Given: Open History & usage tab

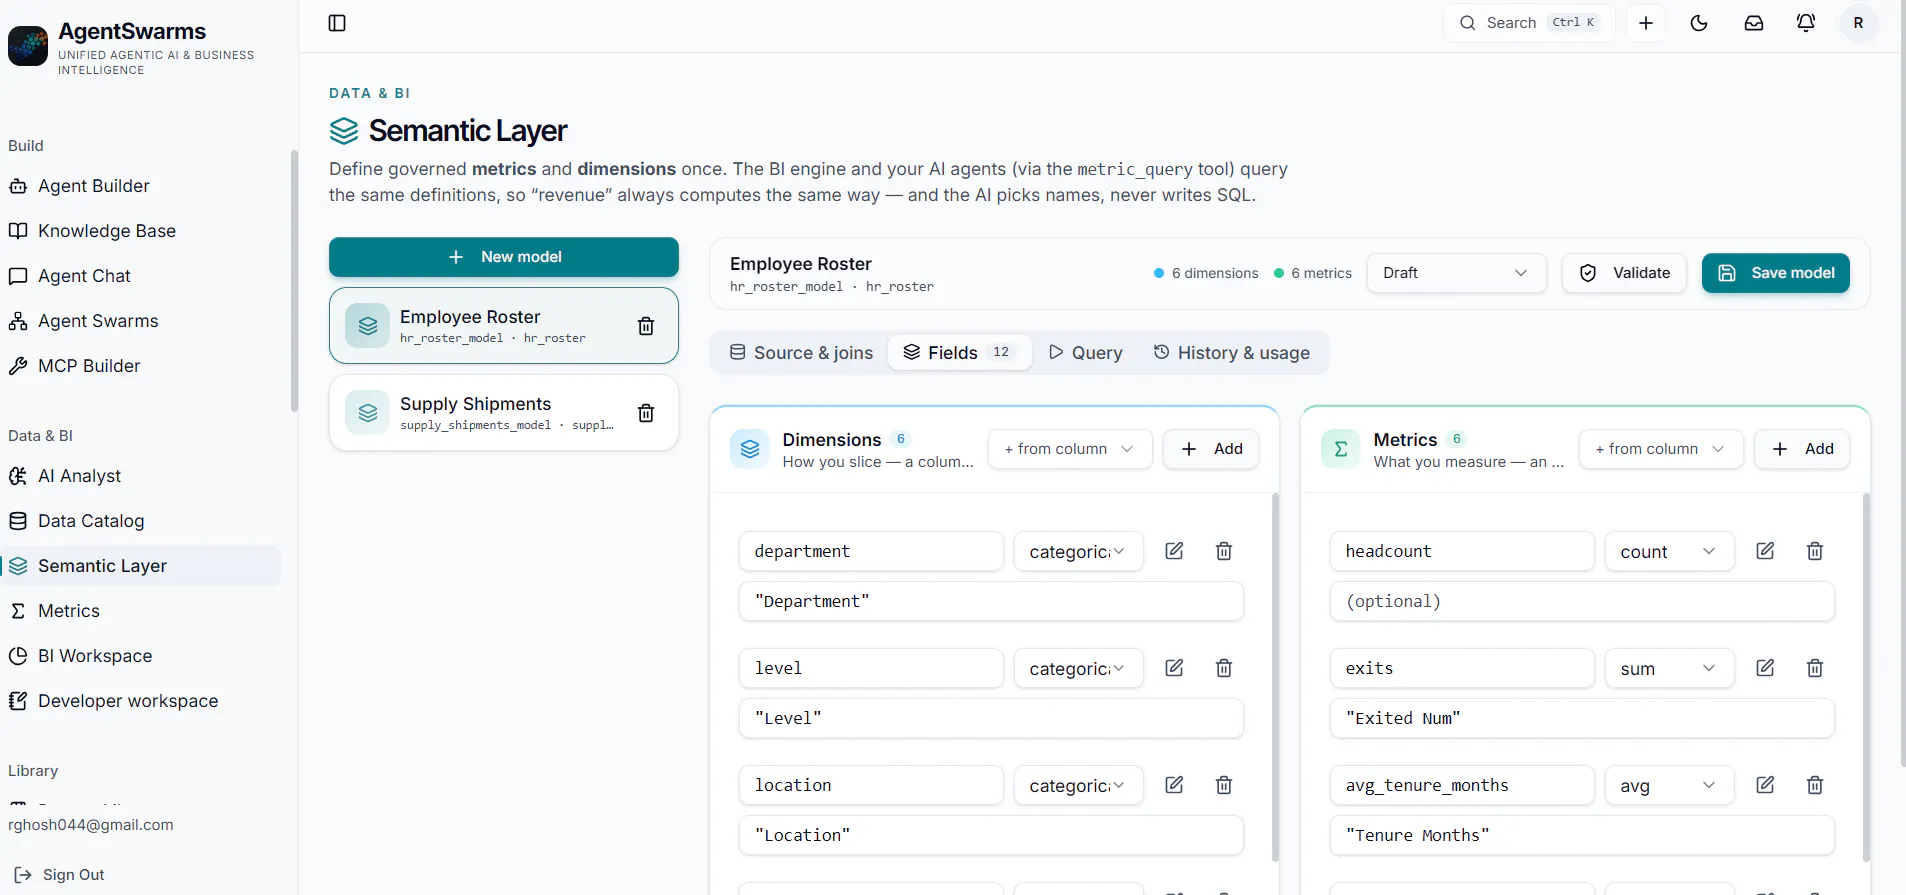Looking at the screenshot, I should 1231,353.
